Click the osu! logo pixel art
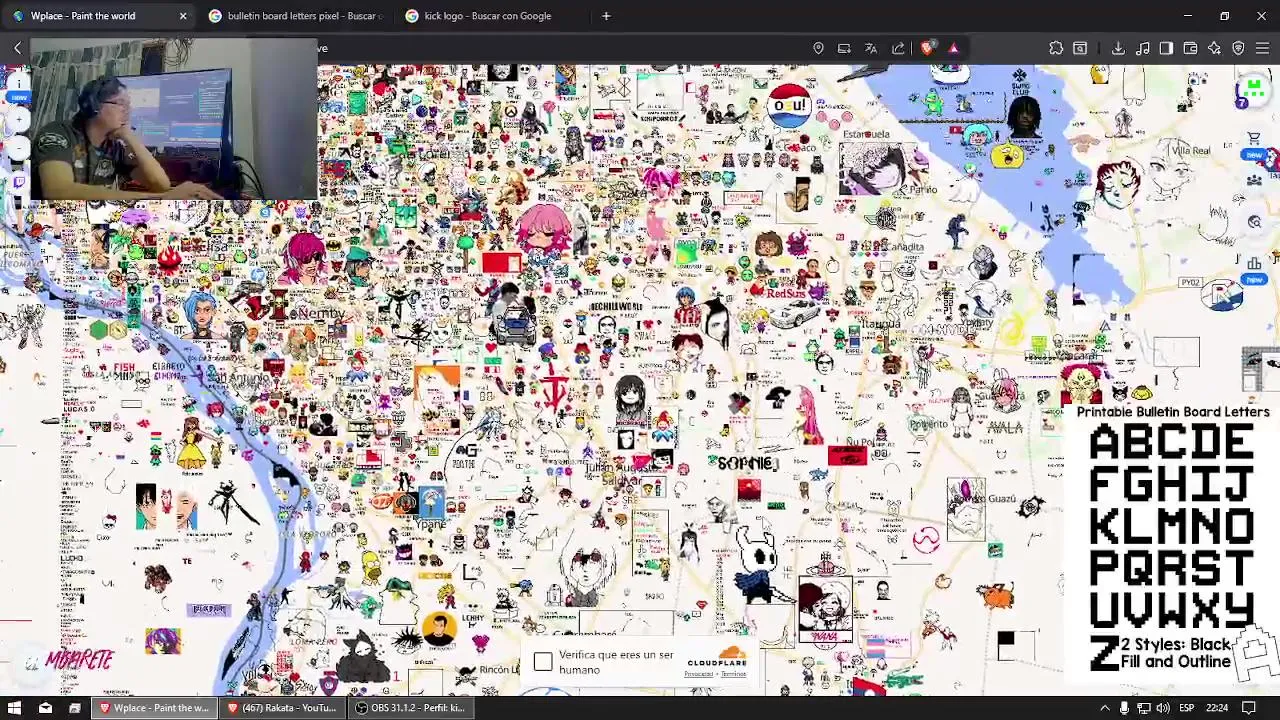 (x=789, y=106)
